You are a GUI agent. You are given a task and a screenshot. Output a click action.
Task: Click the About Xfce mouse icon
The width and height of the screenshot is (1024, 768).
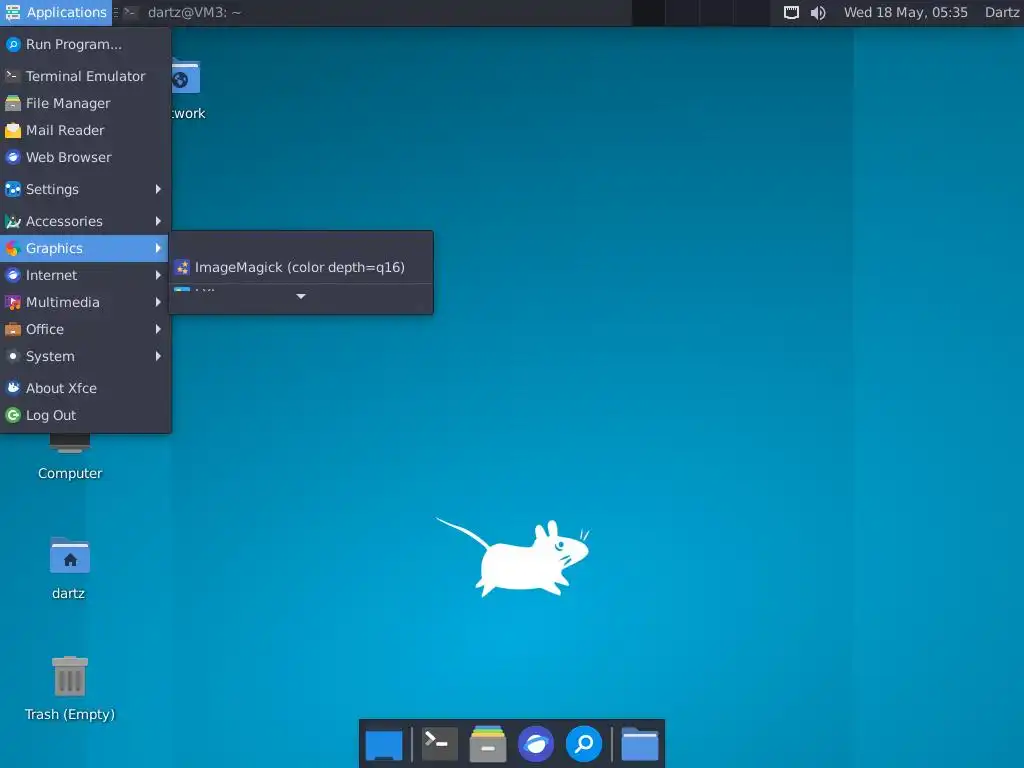[x=13, y=388]
